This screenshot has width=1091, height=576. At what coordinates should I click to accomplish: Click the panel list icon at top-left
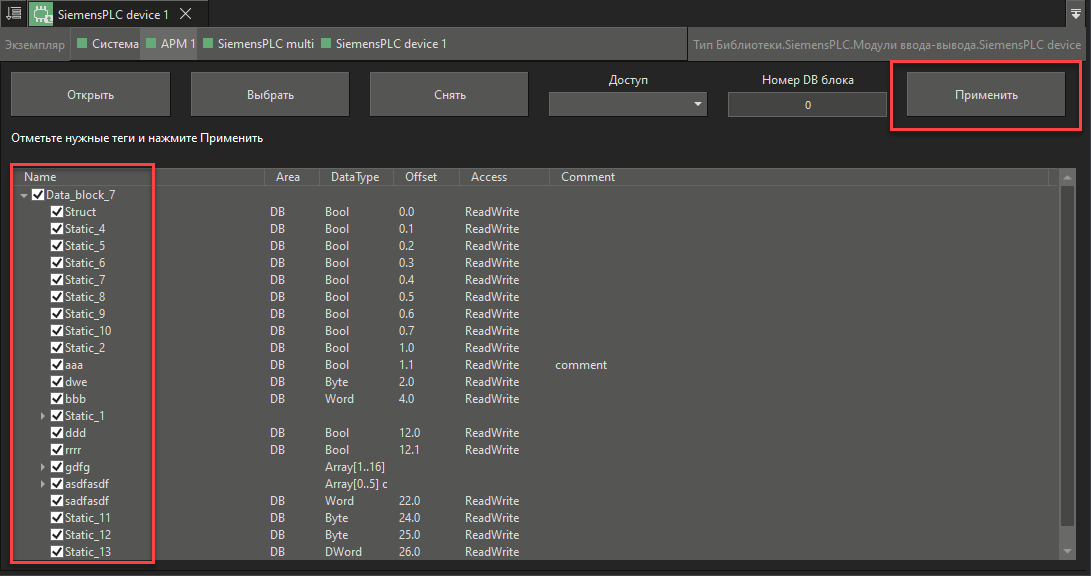click(x=13, y=13)
